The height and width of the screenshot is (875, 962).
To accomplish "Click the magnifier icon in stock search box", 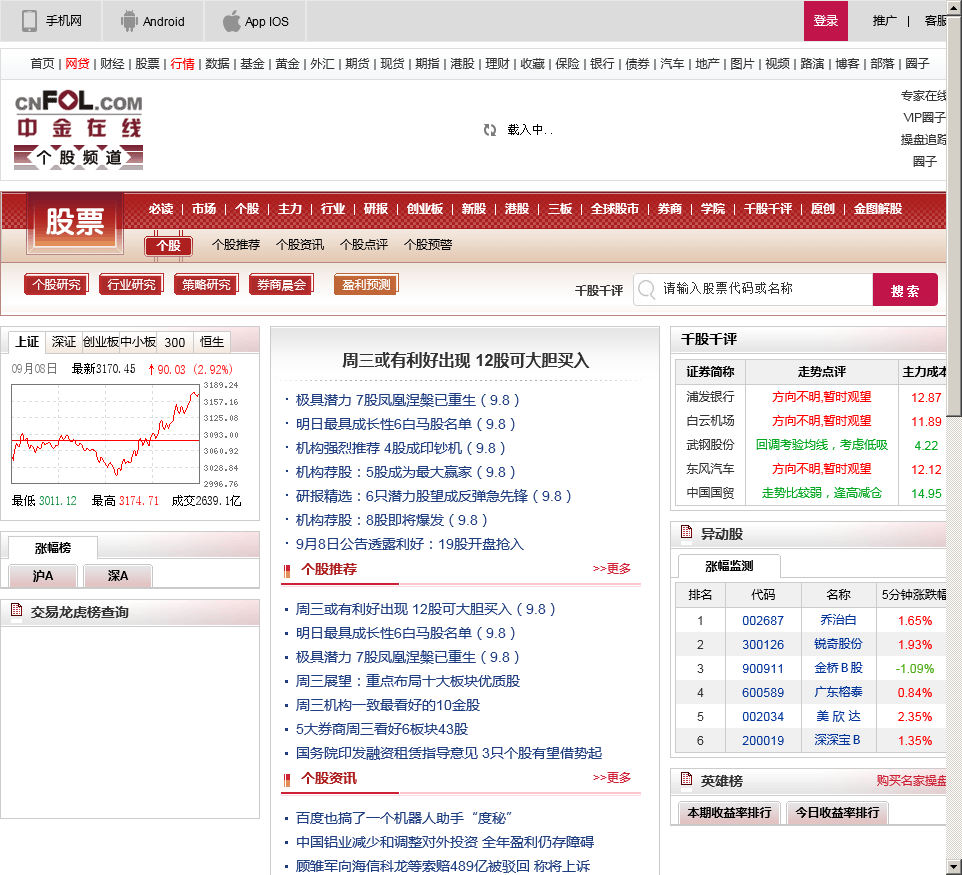I will click(x=647, y=289).
